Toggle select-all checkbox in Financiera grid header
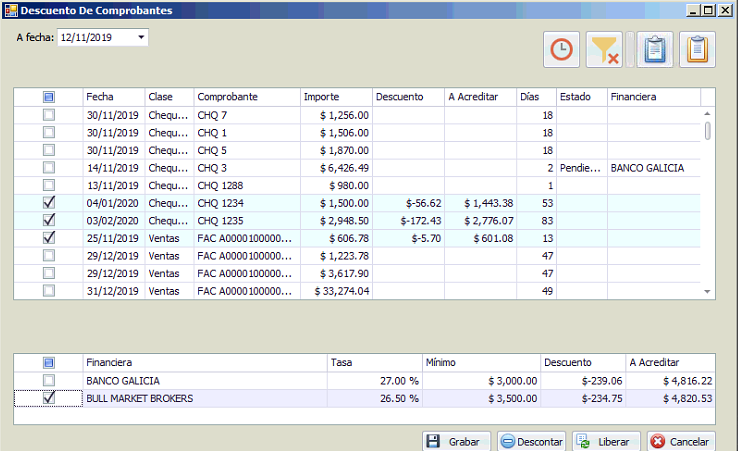Viewport: 738px width, 451px height. point(48,362)
